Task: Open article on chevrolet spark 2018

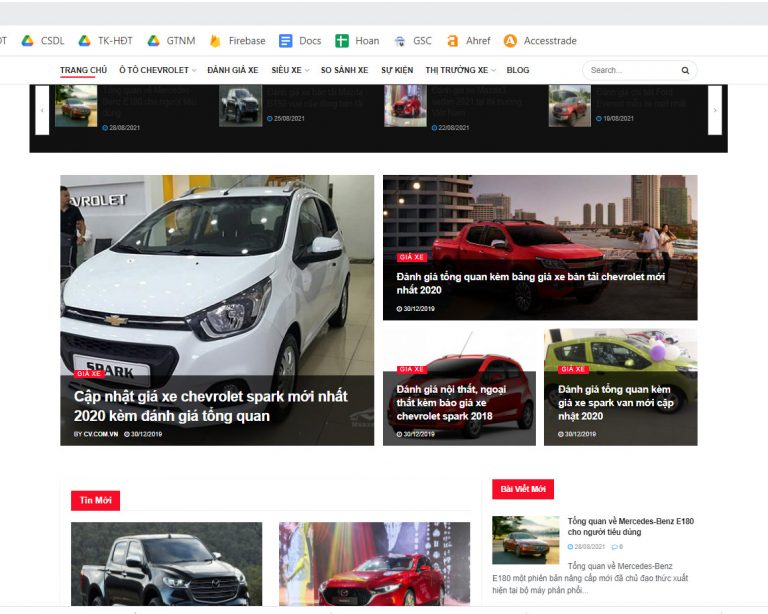Action: pos(451,402)
